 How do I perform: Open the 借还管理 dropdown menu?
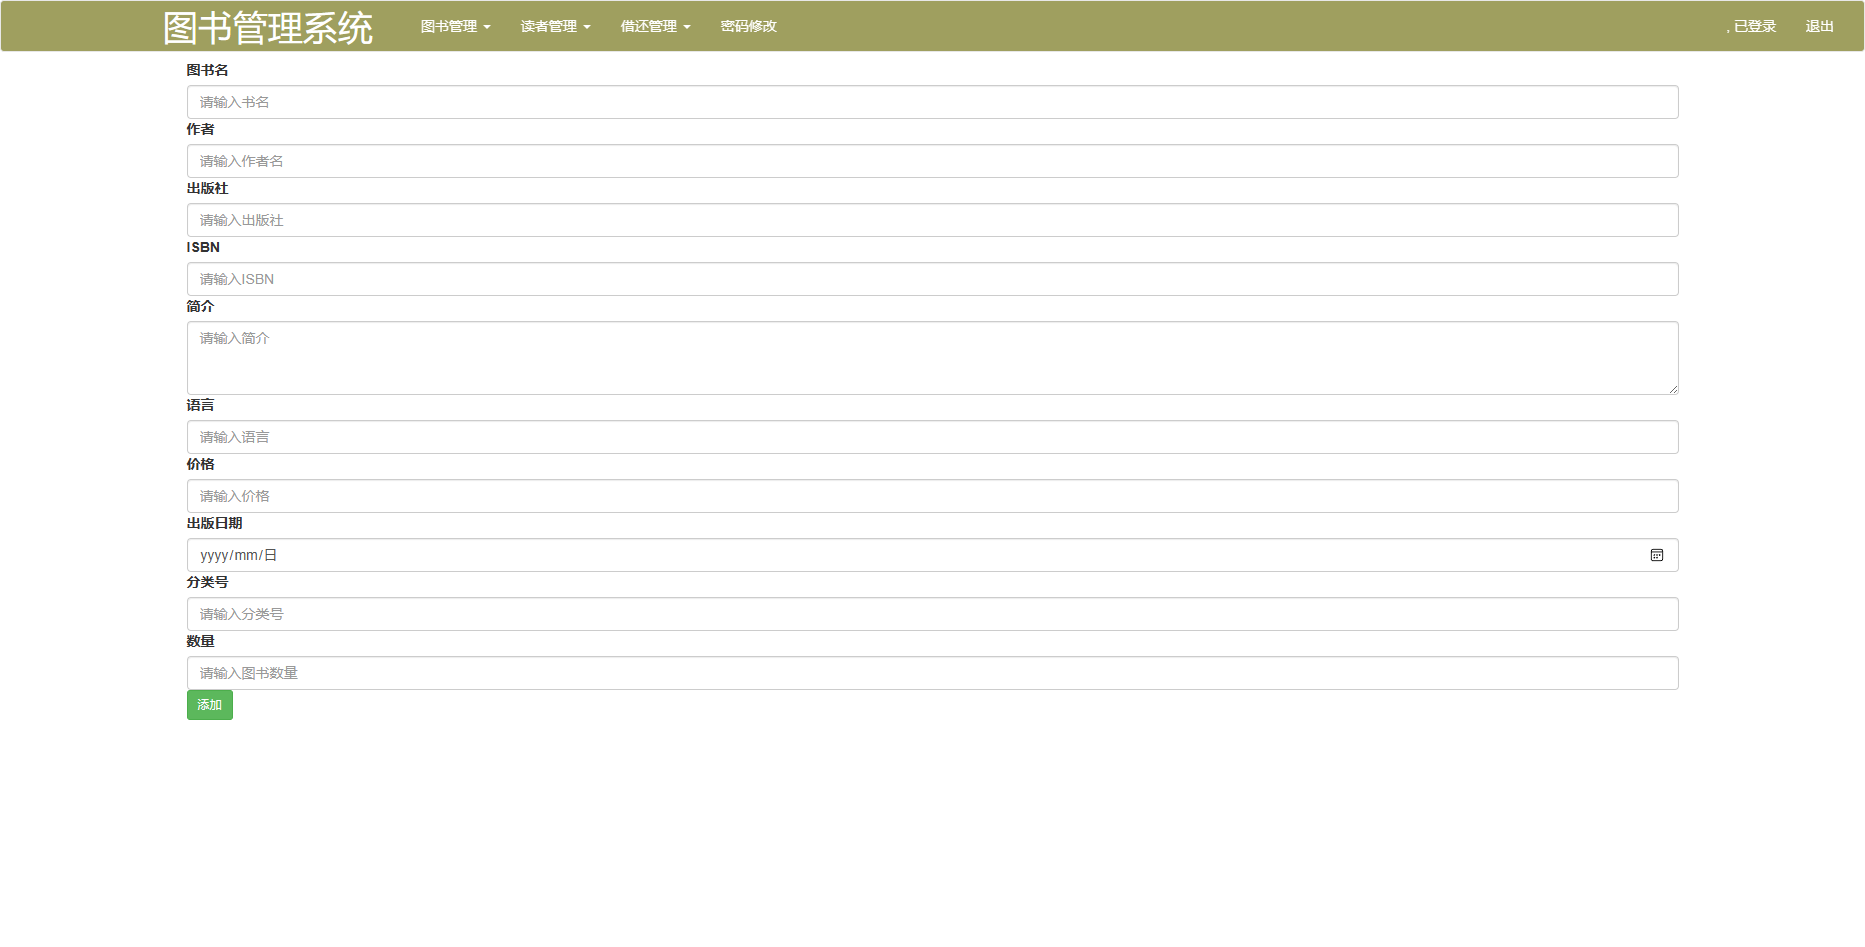tap(655, 27)
